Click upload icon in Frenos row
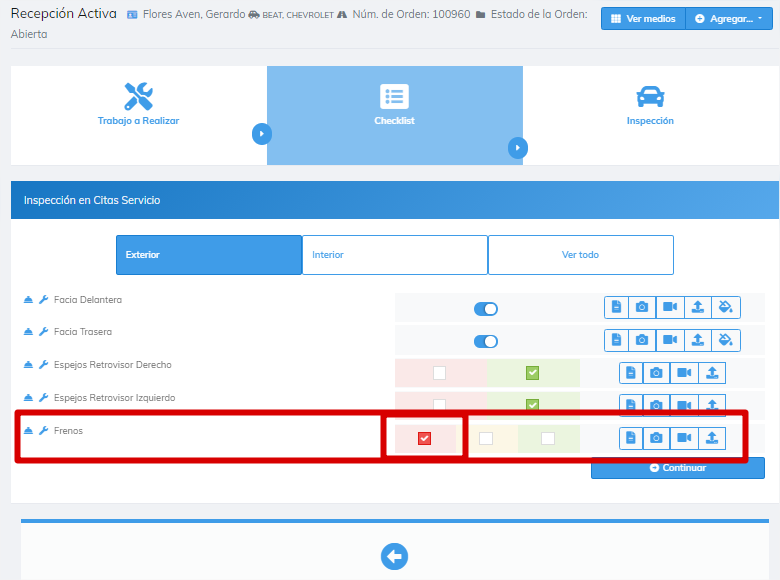The height and width of the screenshot is (580, 780). tap(711, 437)
